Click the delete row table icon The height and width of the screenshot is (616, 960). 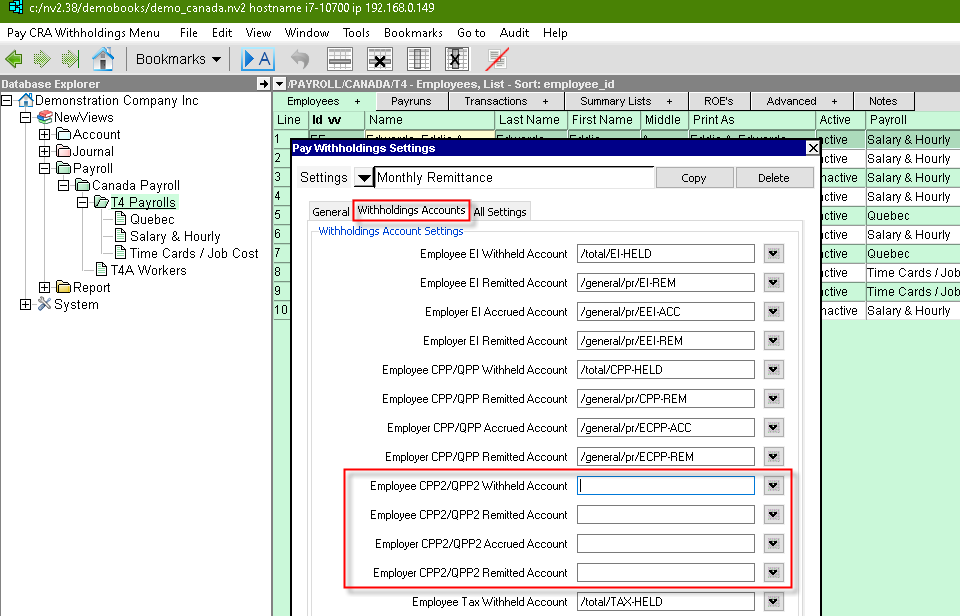pos(379,59)
